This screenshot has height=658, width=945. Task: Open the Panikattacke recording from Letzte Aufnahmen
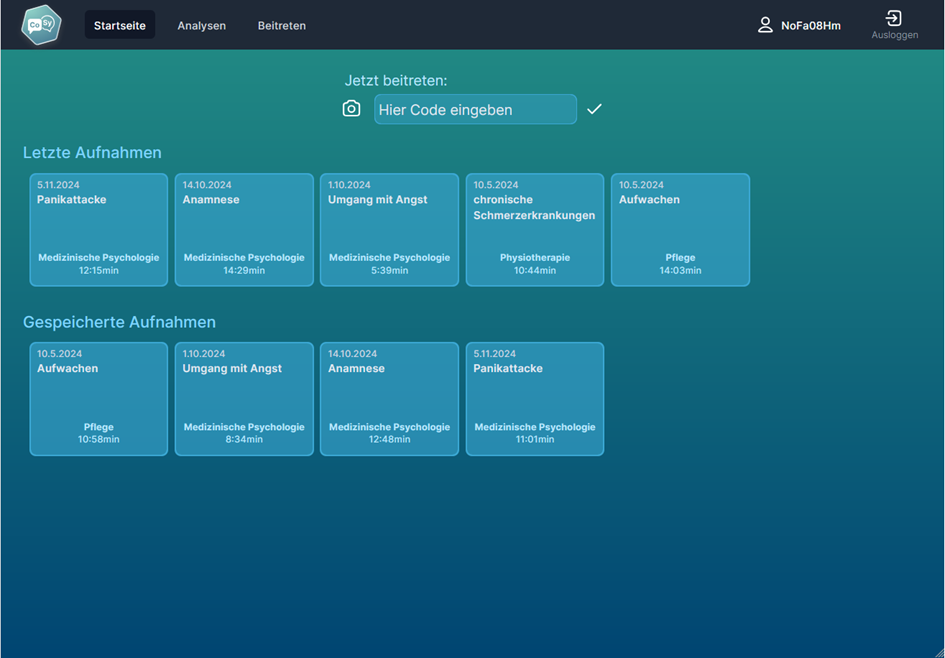98,230
